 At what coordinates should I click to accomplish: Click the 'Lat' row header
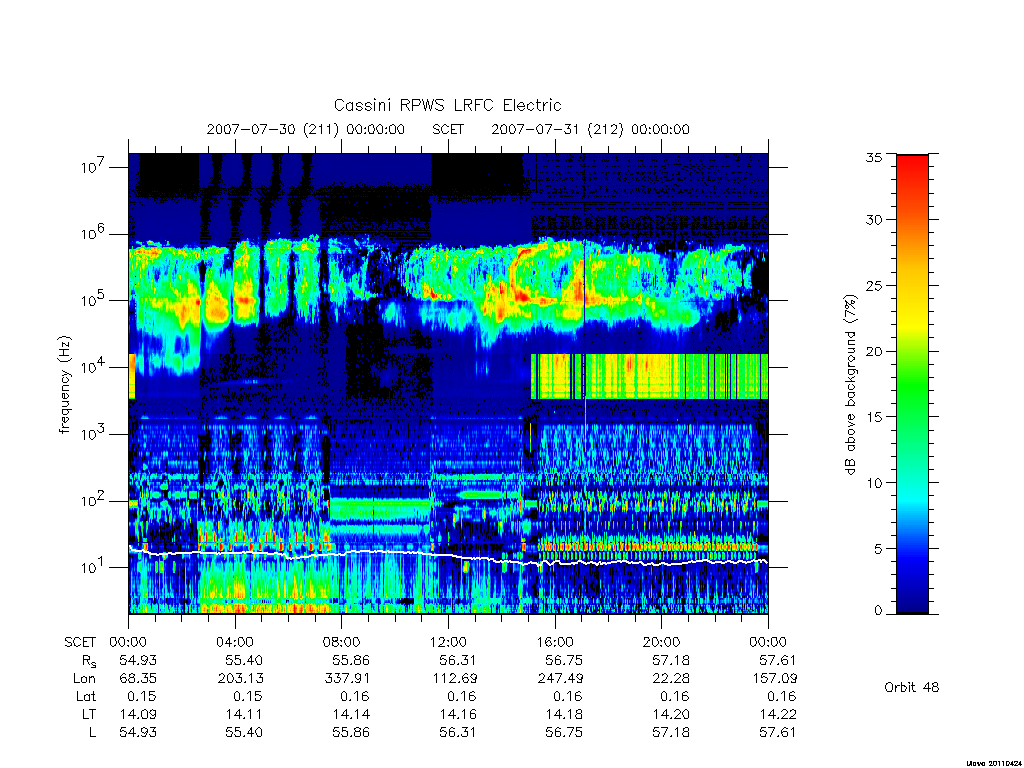[86, 697]
